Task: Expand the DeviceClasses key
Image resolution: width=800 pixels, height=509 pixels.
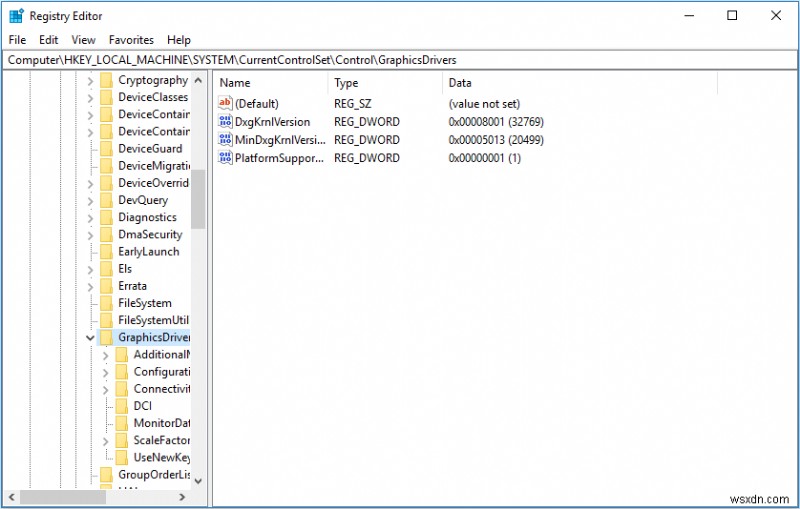Action: pyautogui.click(x=90, y=97)
